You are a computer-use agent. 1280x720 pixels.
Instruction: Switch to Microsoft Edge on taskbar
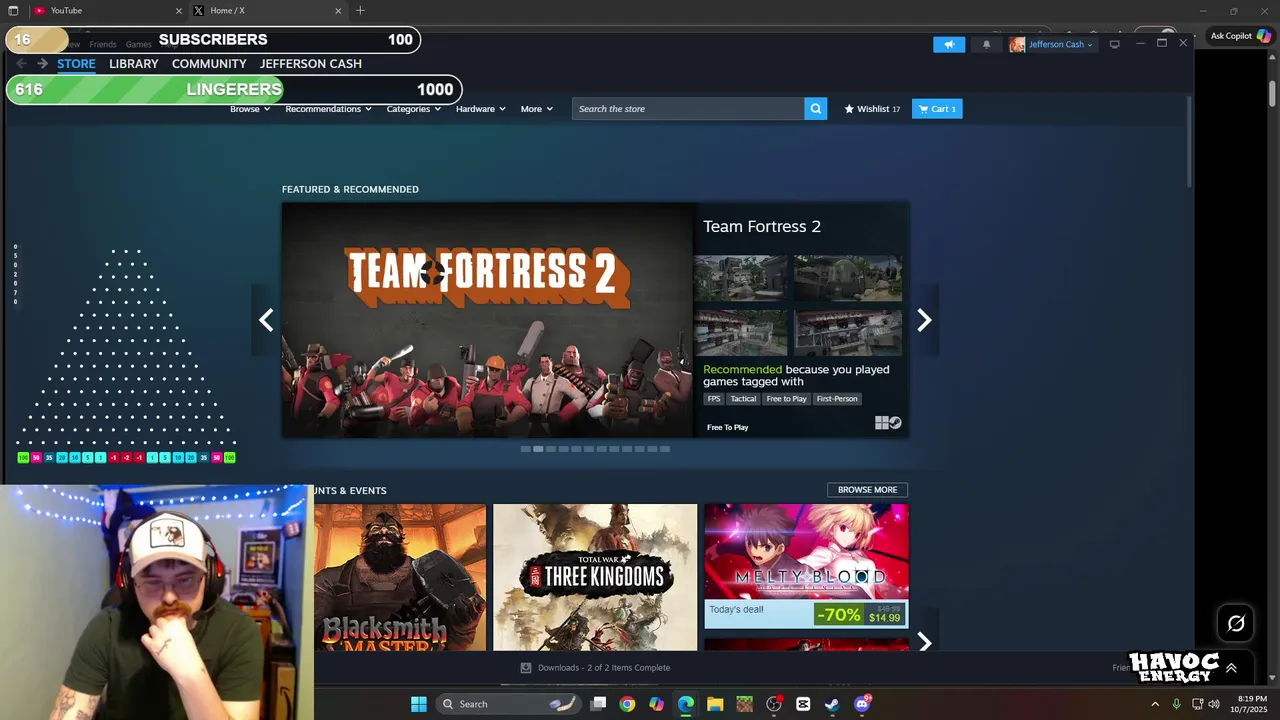686,704
